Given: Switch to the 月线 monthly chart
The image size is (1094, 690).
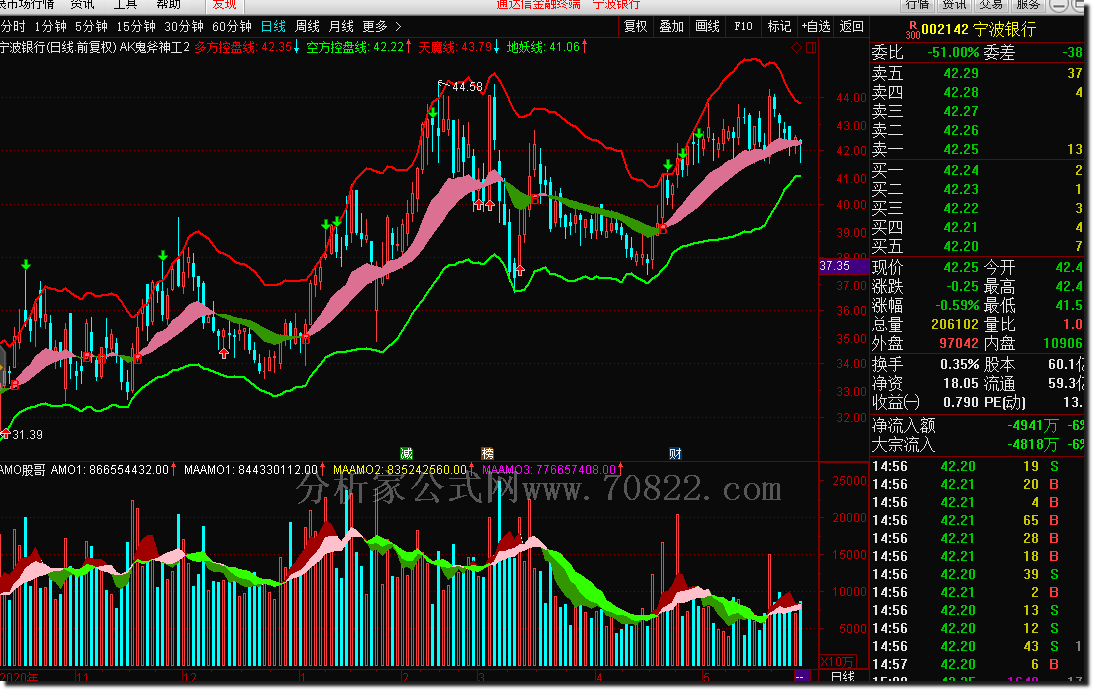Looking at the screenshot, I should coord(341,27).
